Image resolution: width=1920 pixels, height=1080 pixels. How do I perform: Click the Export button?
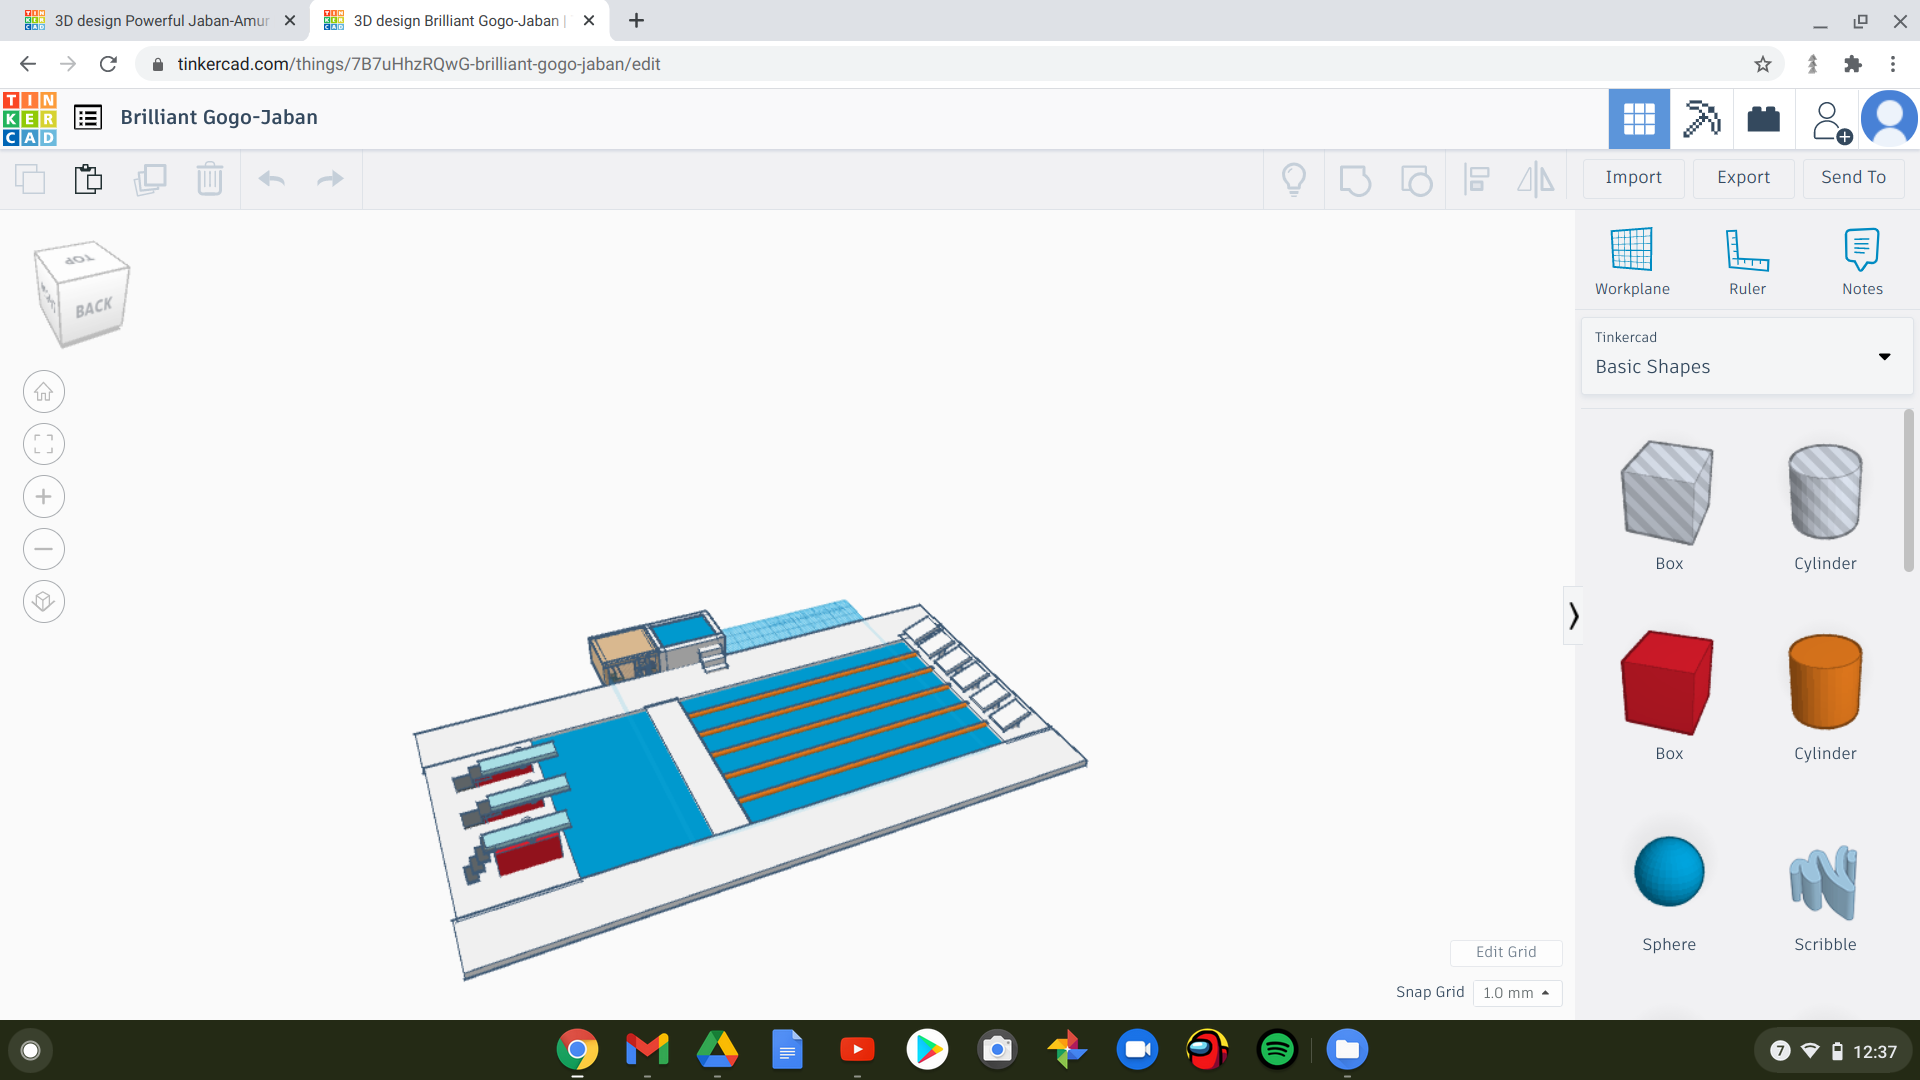tap(1743, 178)
